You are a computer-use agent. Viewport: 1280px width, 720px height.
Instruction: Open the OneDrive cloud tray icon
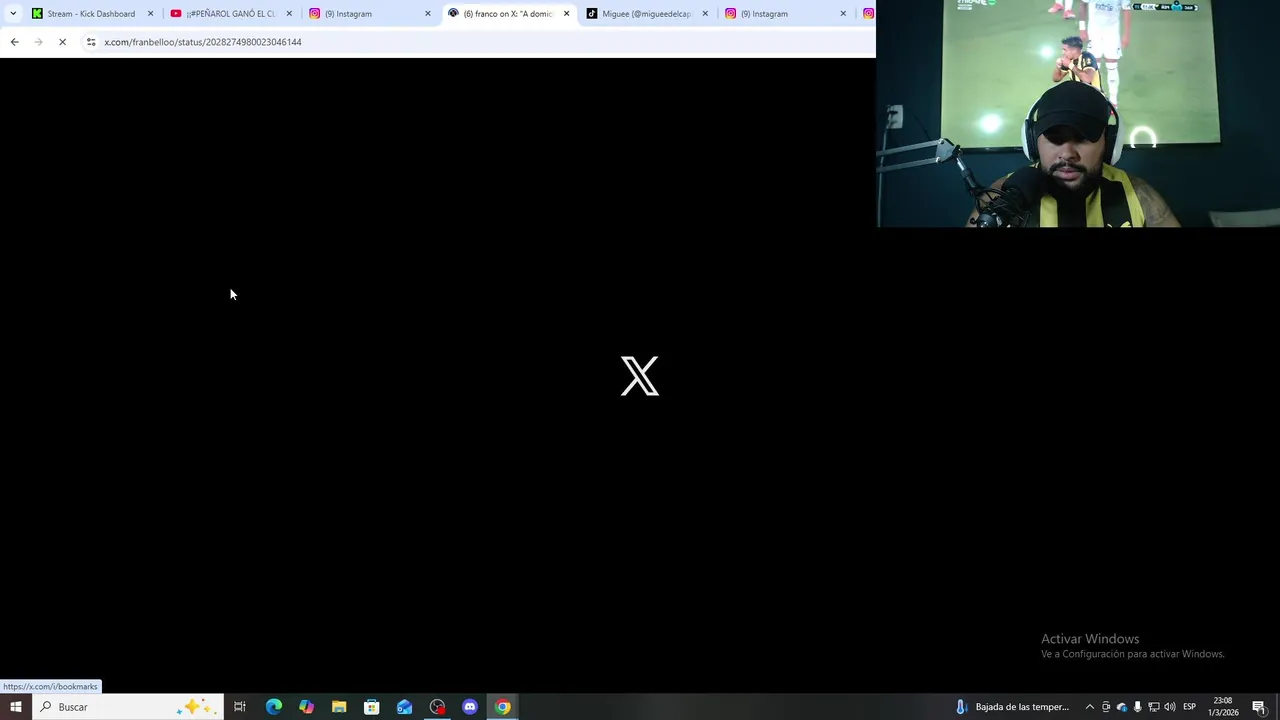click(1122, 707)
